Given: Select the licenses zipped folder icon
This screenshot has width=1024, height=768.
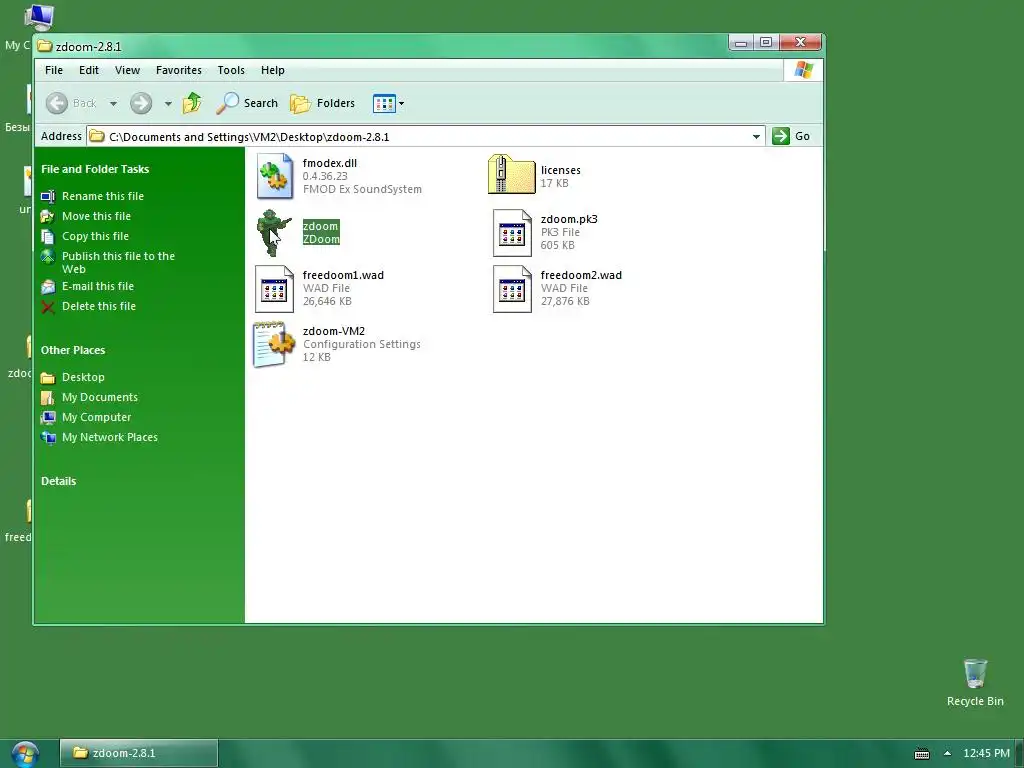Looking at the screenshot, I should click(x=511, y=174).
